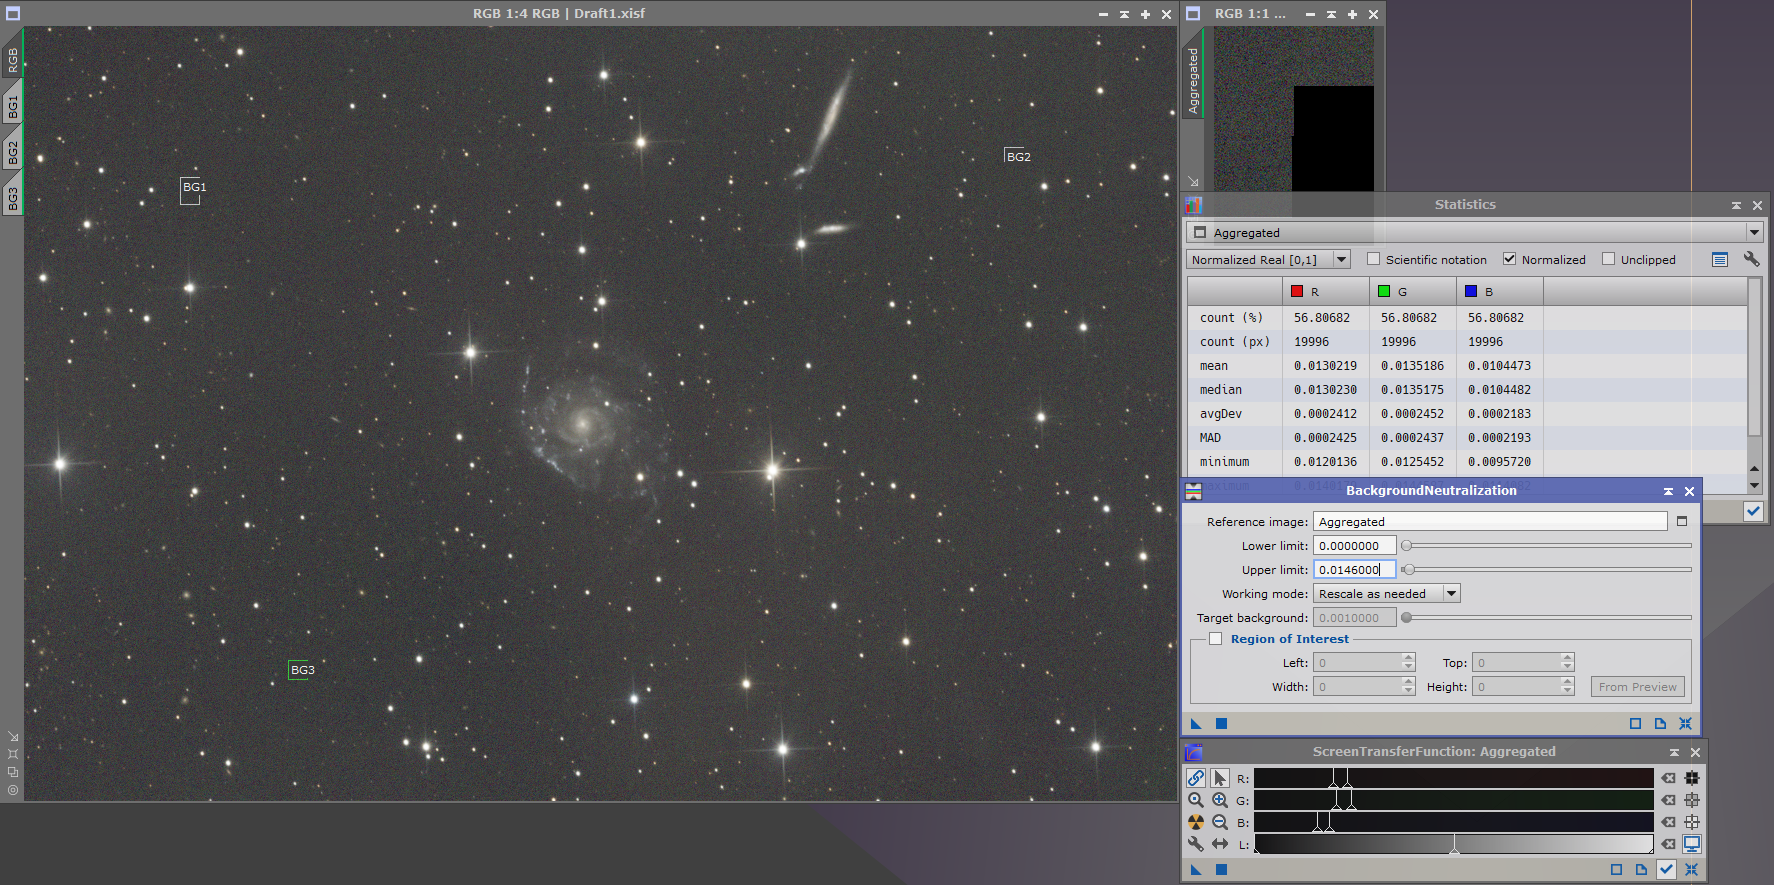1774x885 pixels.
Task: Click the STF Auto Stretch radiation icon
Action: (x=1196, y=822)
